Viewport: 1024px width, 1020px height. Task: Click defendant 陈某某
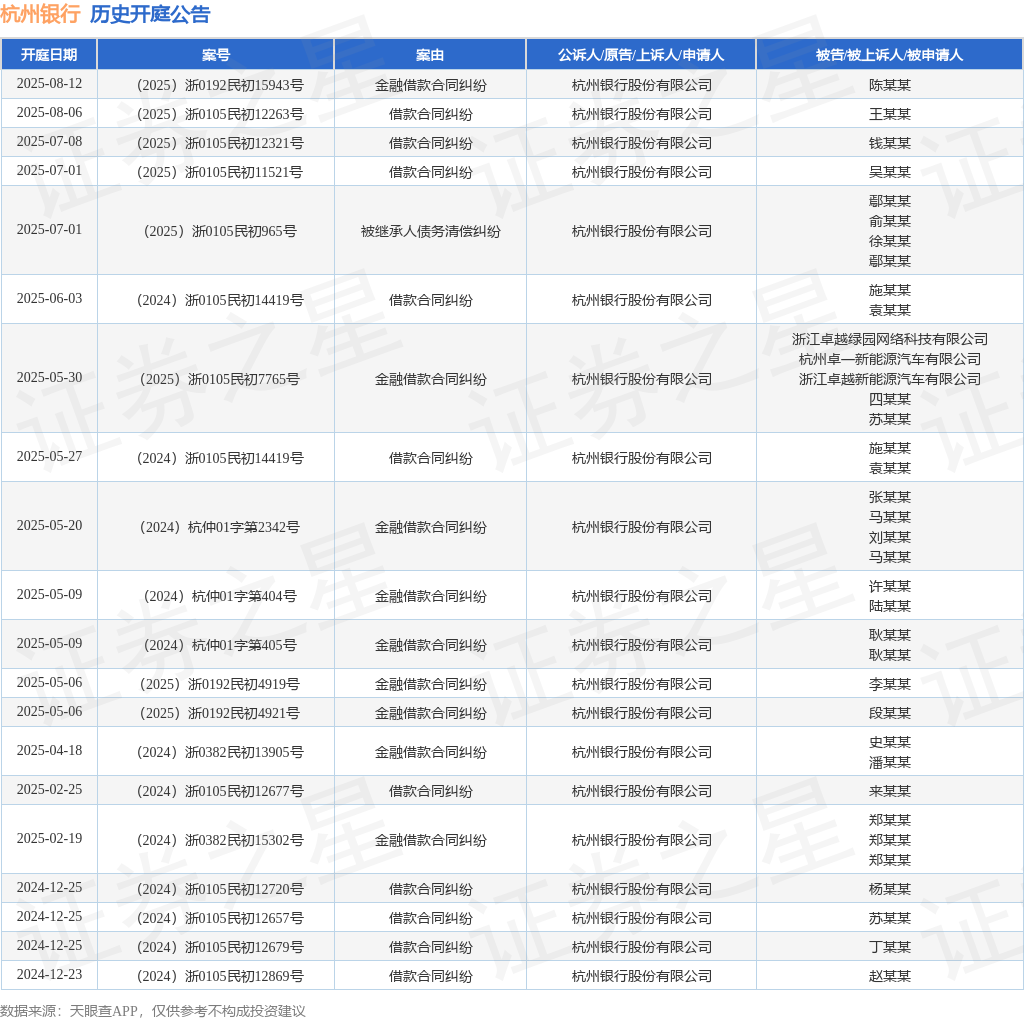[x=889, y=86]
